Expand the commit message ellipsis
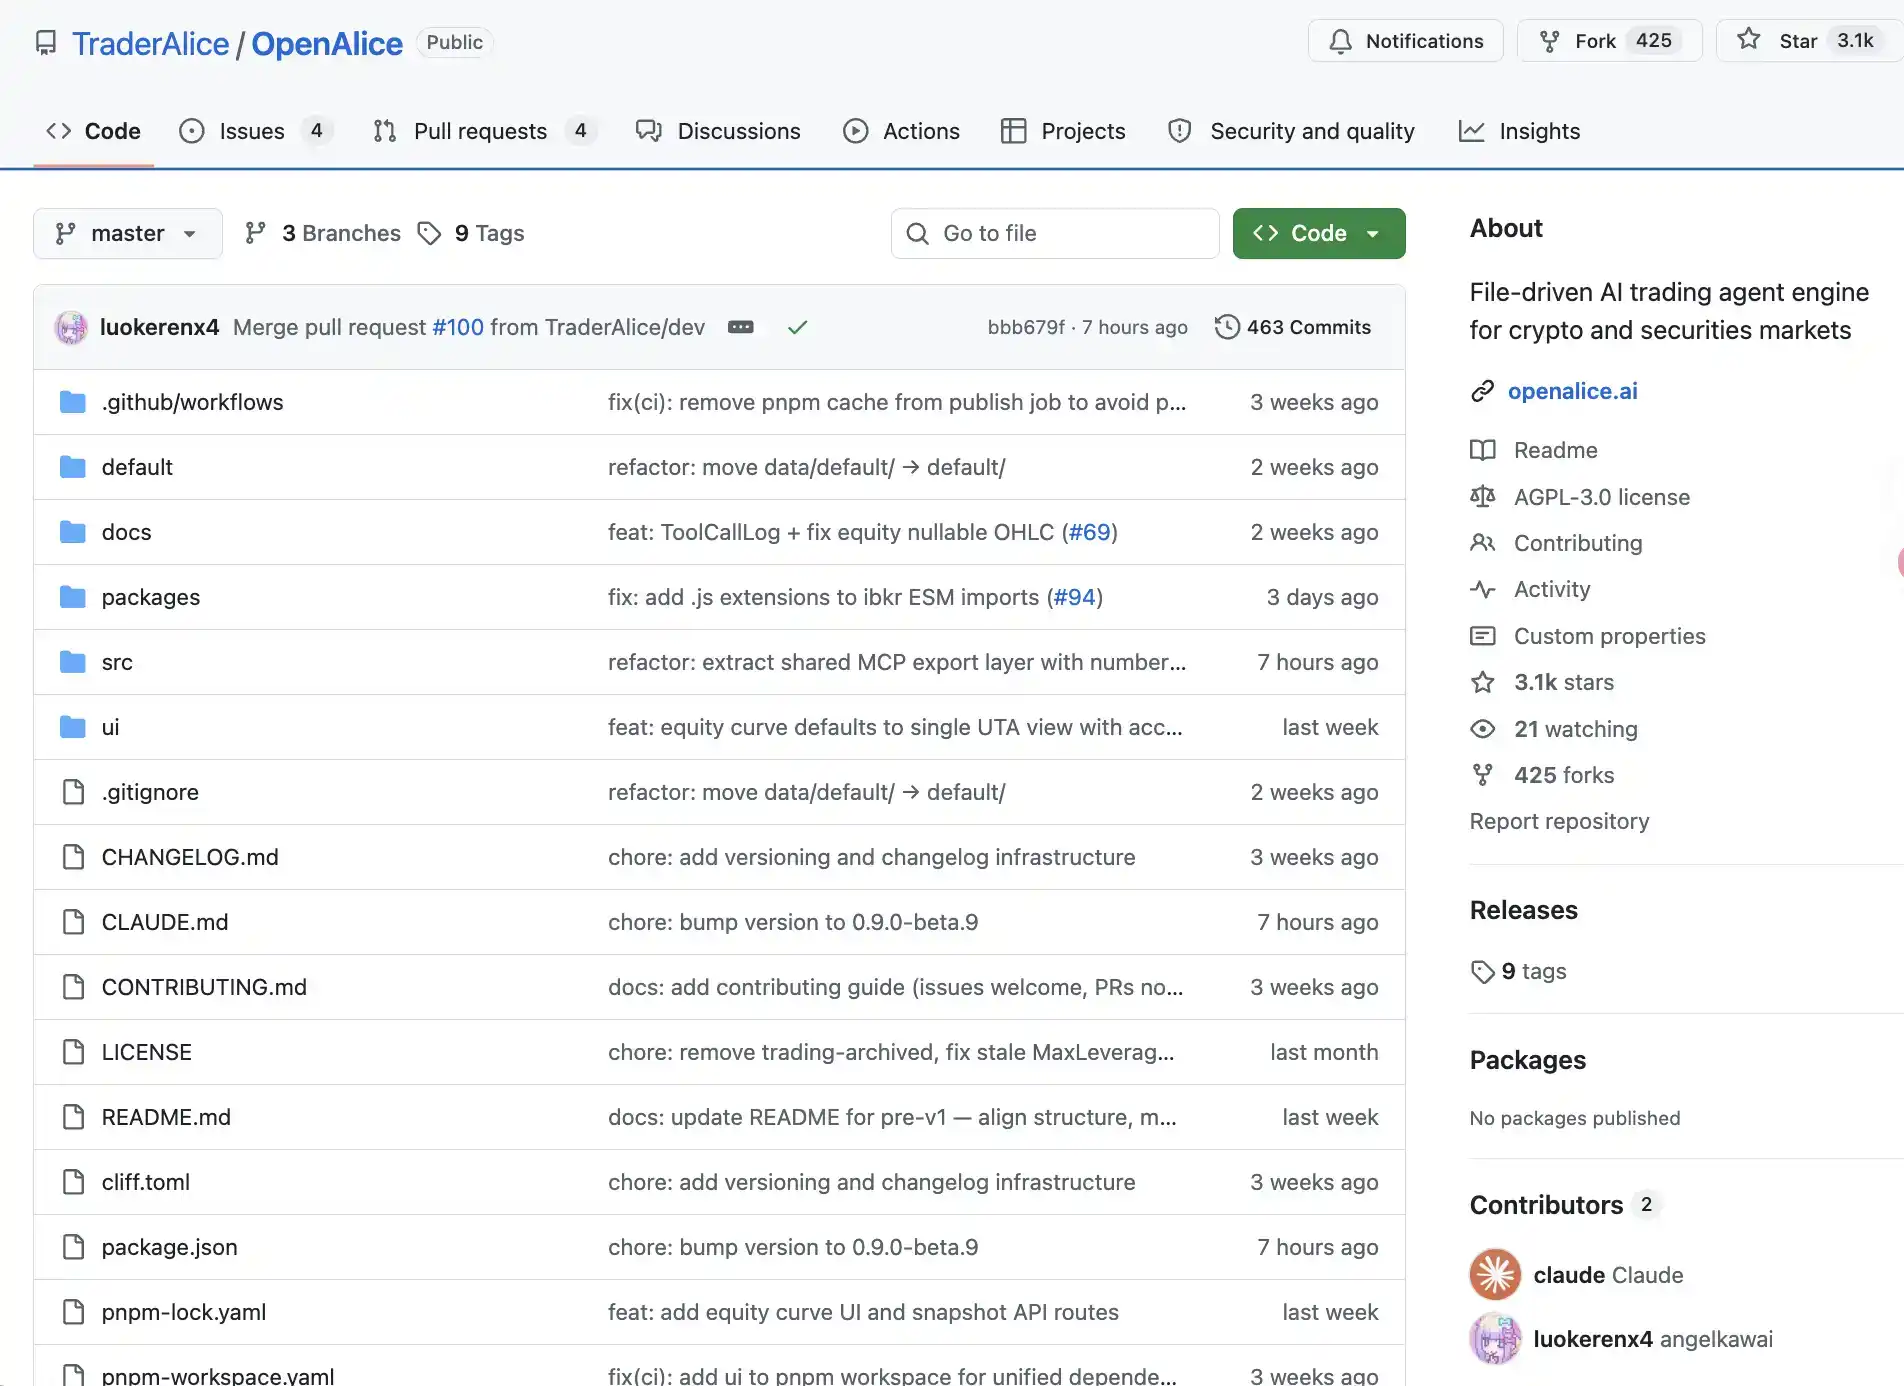The height and width of the screenshot is (1386, 1904). click(740, 327)
